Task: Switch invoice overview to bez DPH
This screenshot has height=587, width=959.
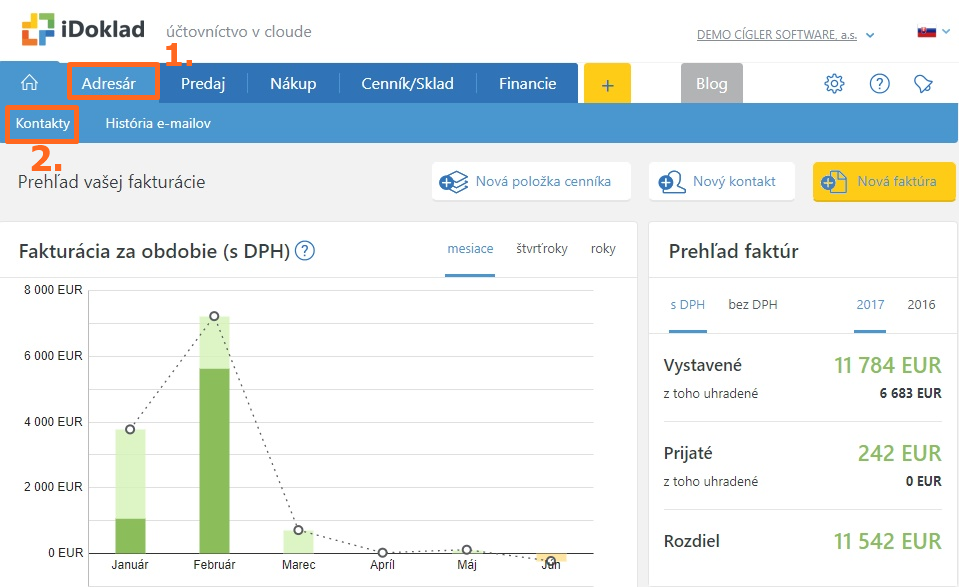Action: (752, 304)
